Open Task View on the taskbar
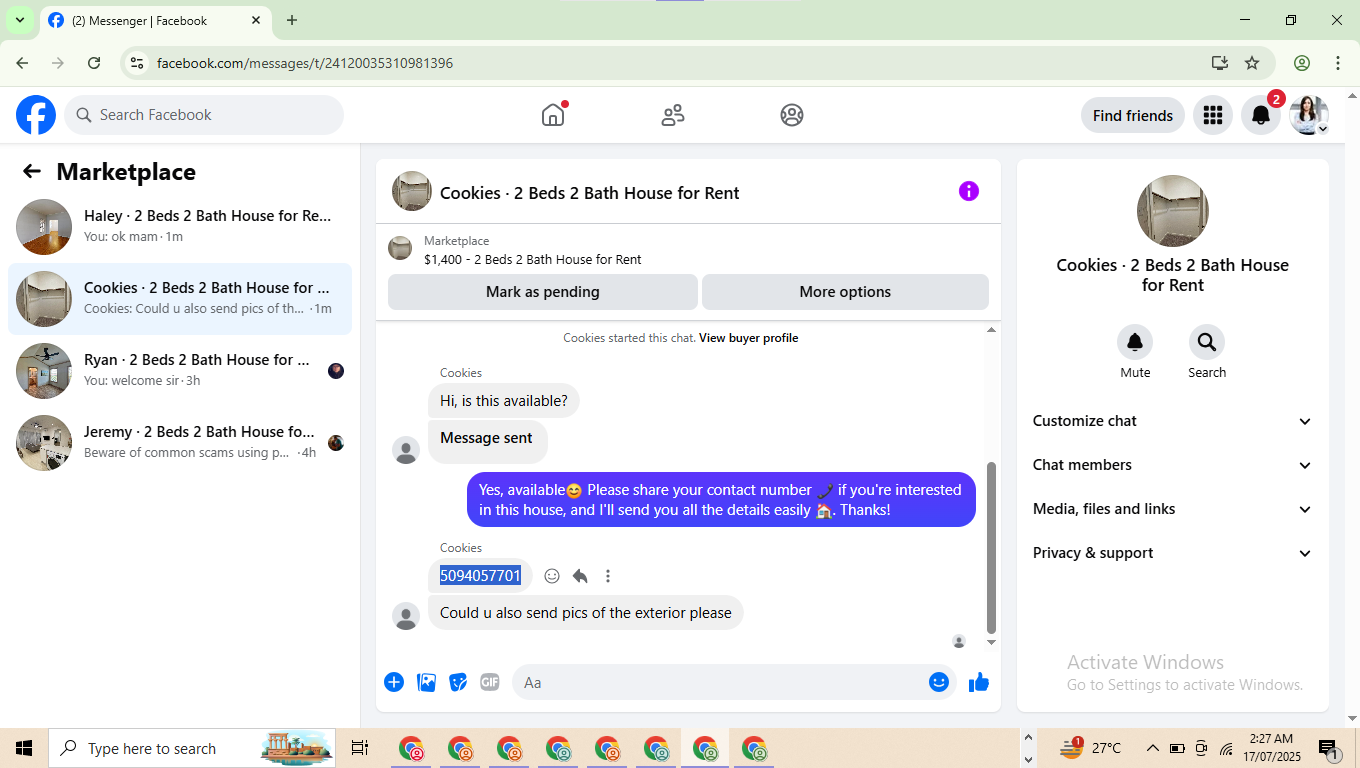Viewport: 1360px width, 768px height. [x=360, y=748]
